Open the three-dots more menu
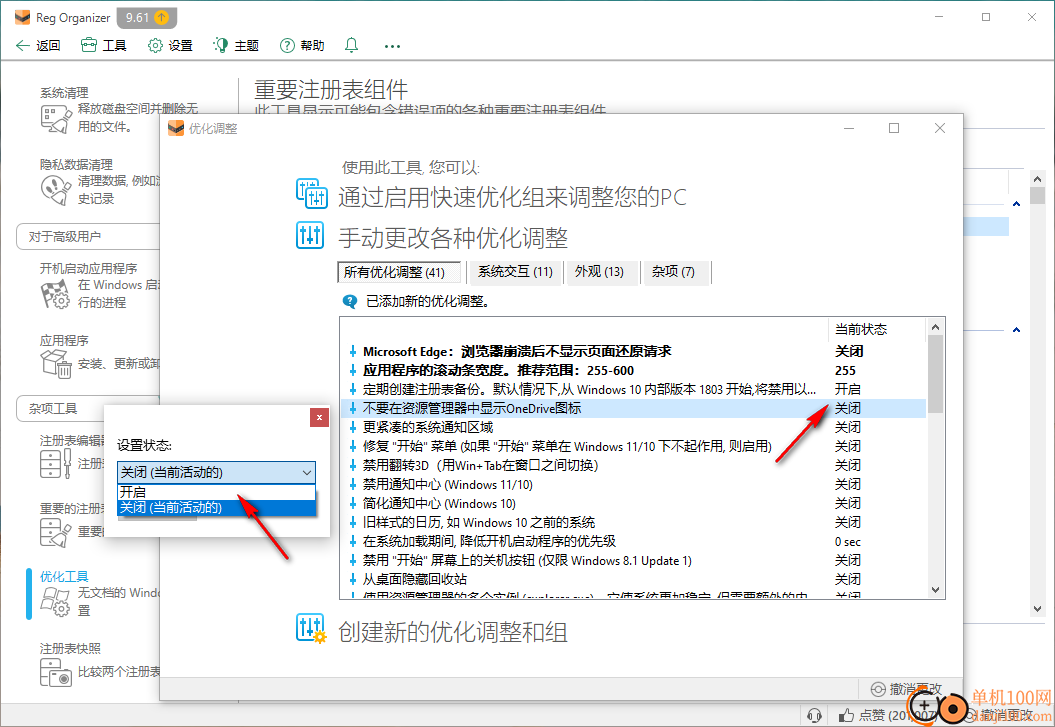 pyautogui.click(x=392, y=46)
